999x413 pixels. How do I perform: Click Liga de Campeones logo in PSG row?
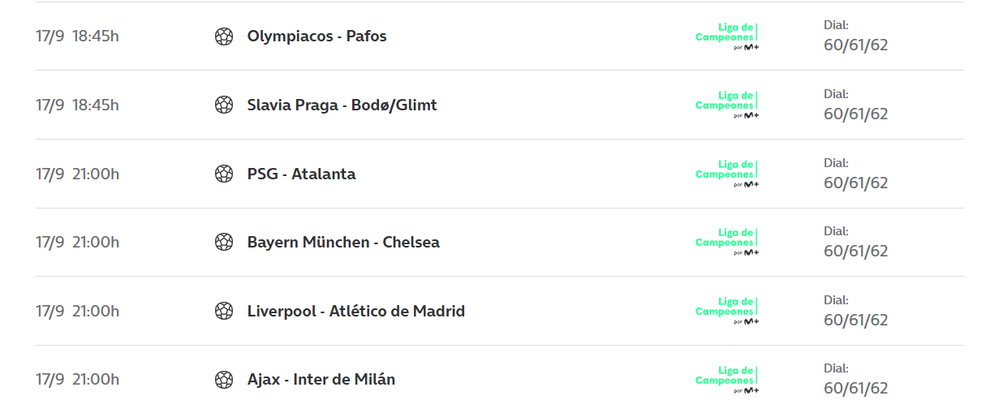click(728, 174)
